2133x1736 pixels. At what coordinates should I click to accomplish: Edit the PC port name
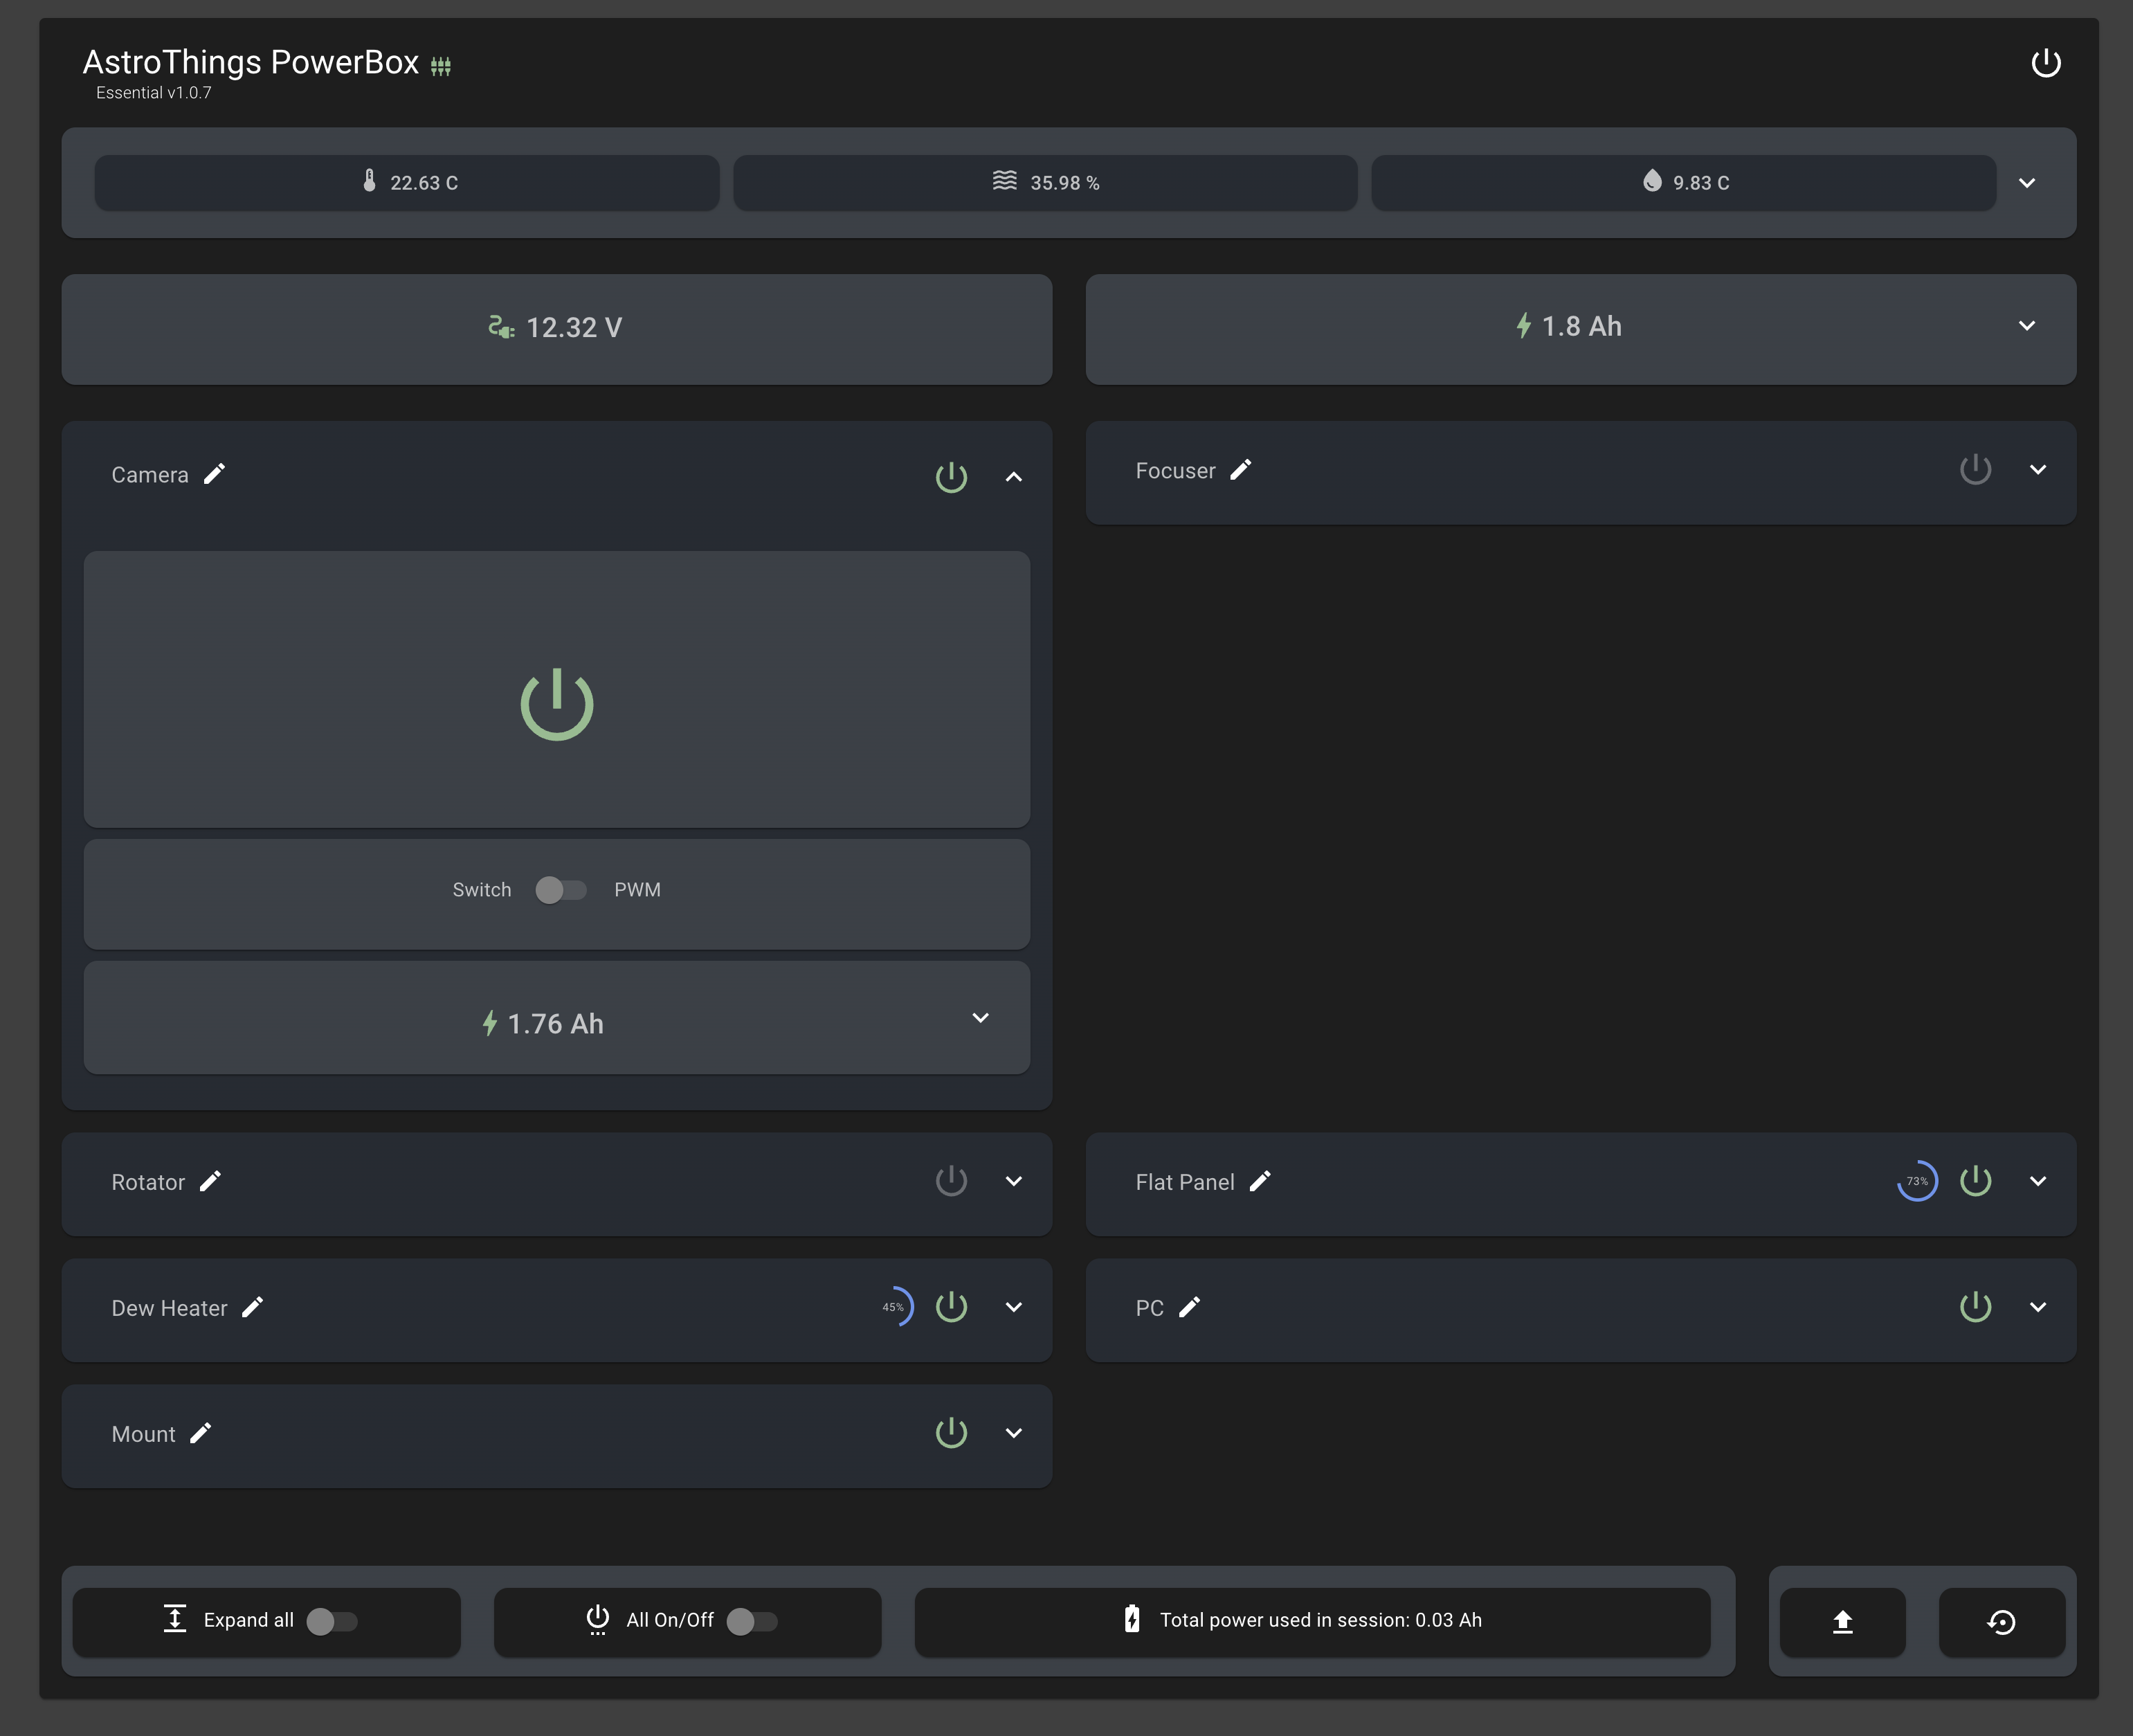pyautogui.click(x=1189, y=1308)
